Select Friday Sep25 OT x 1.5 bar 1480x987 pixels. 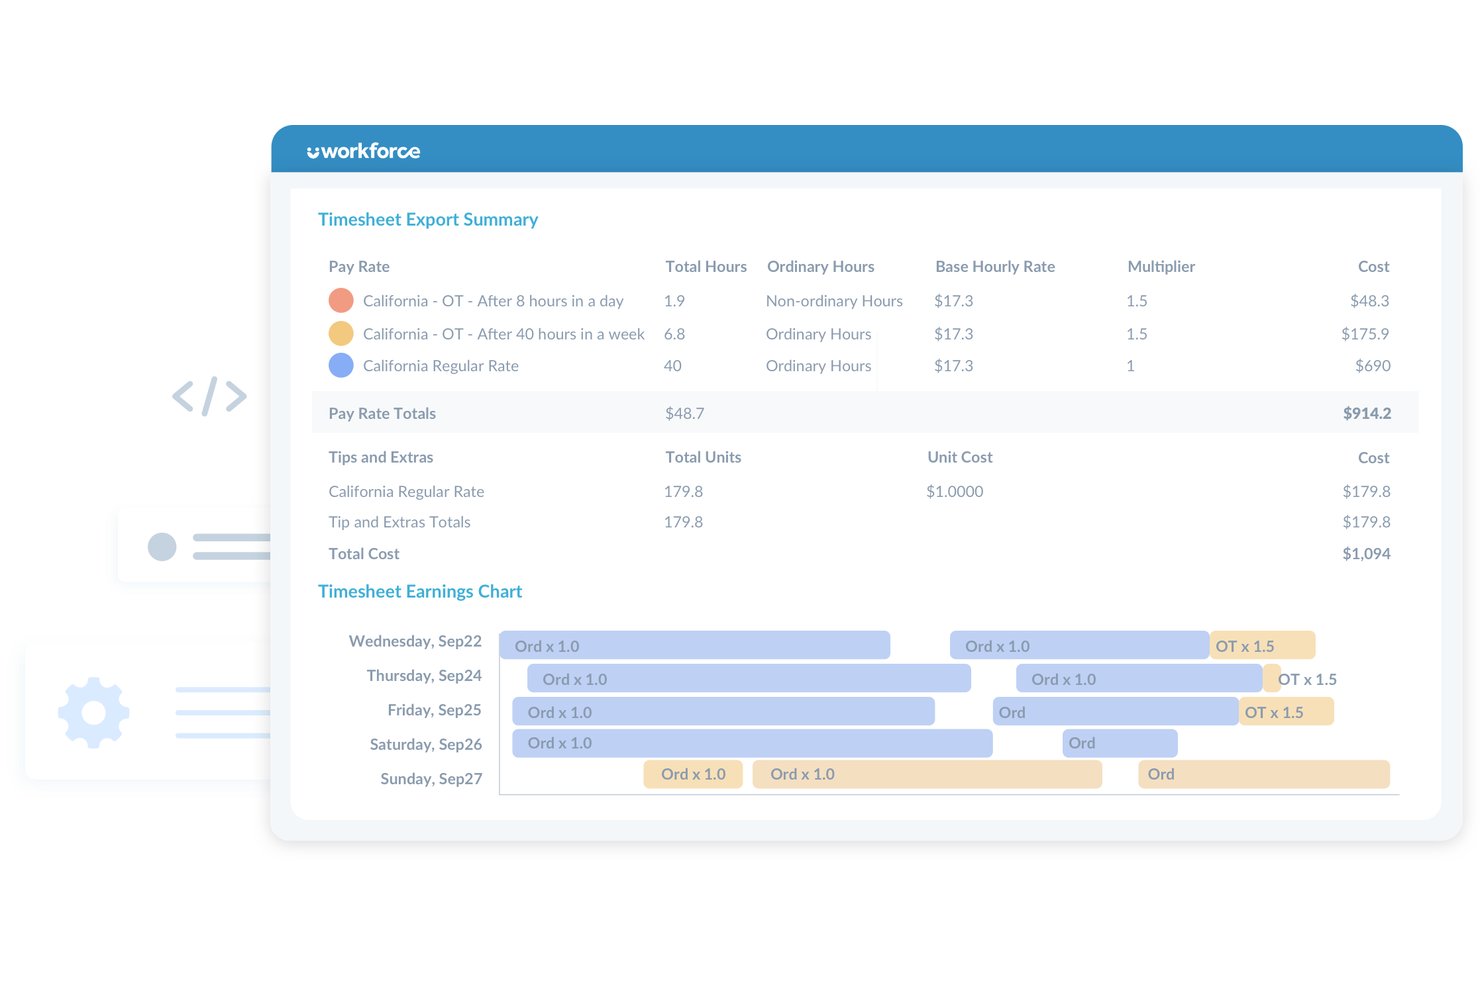pyautogui.click(x=1286, y=711)
